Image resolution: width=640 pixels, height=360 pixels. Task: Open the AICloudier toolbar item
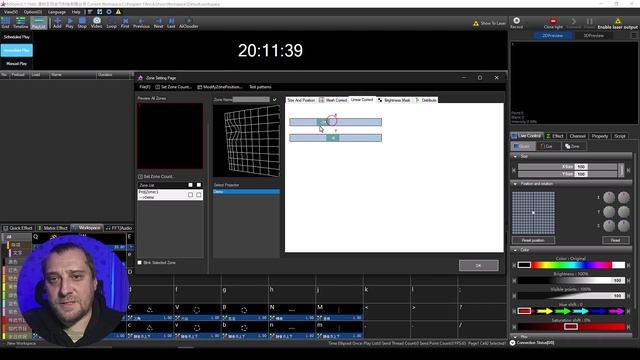tap(189, 22)
